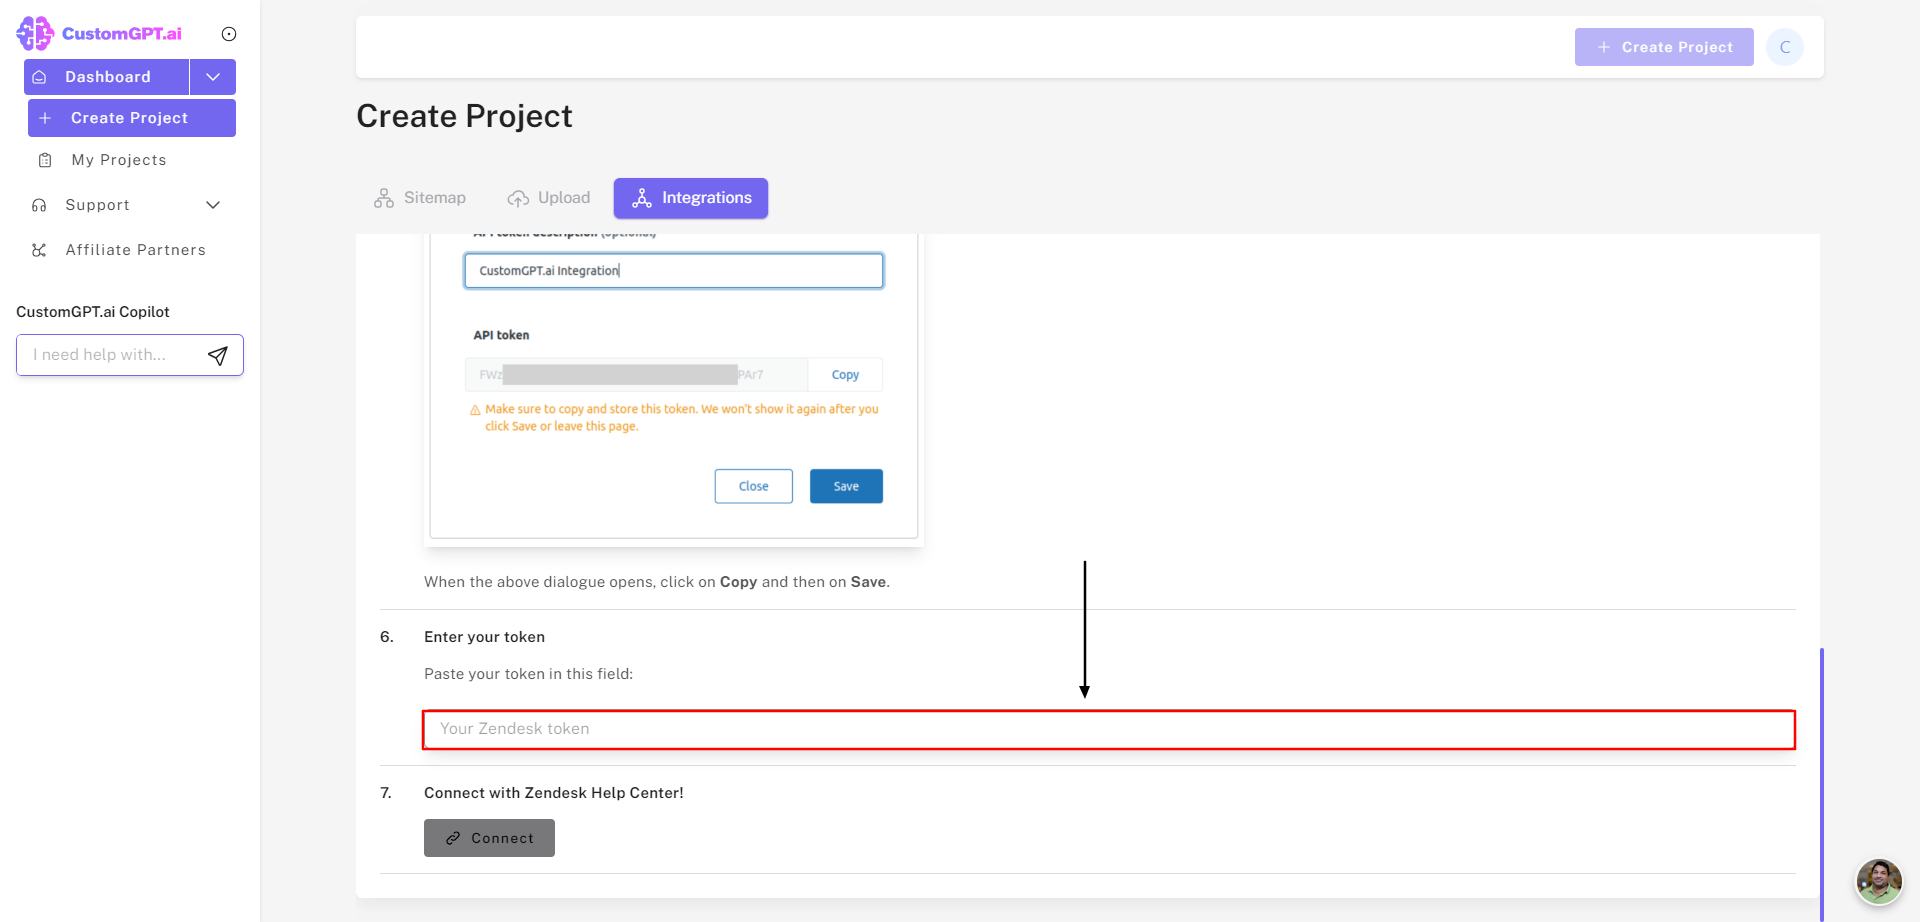Viewport: 1920px width, 922px height.
Task: Open Affiliate Partners page
Action: tap(136, 250)
